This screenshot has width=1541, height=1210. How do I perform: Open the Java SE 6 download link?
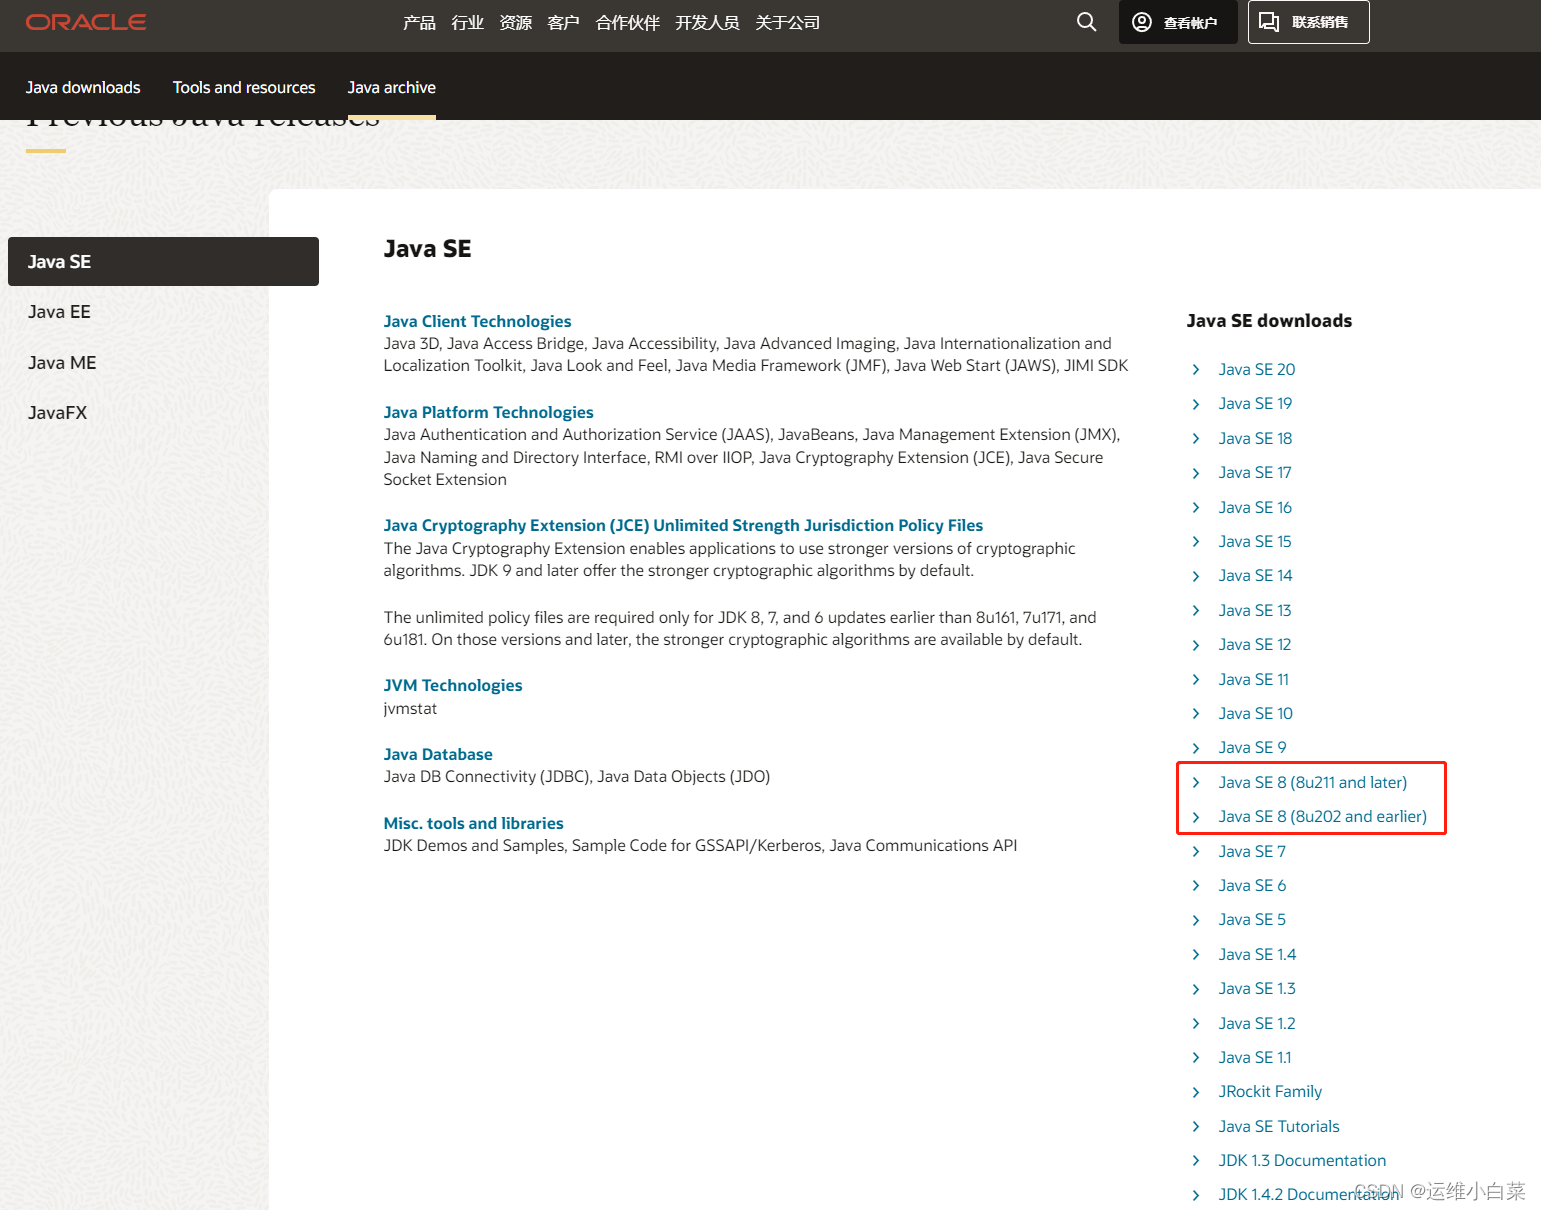tap(1252, 885)
